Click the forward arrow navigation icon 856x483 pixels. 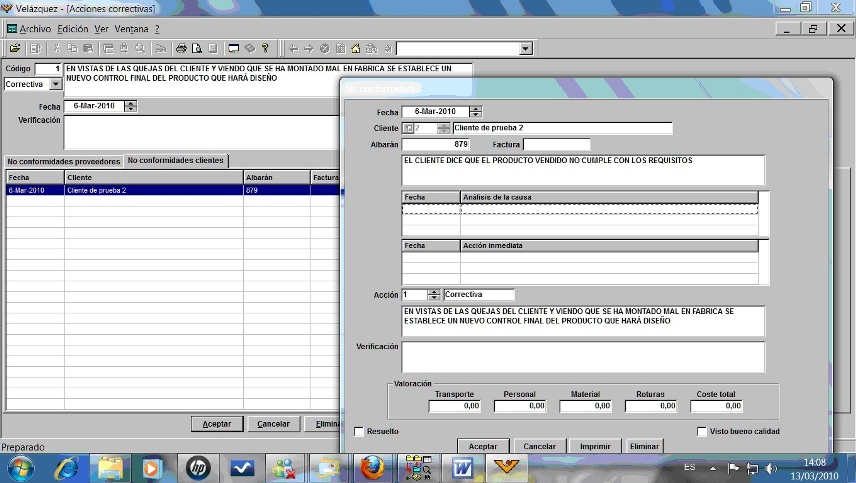coord(308,49)
